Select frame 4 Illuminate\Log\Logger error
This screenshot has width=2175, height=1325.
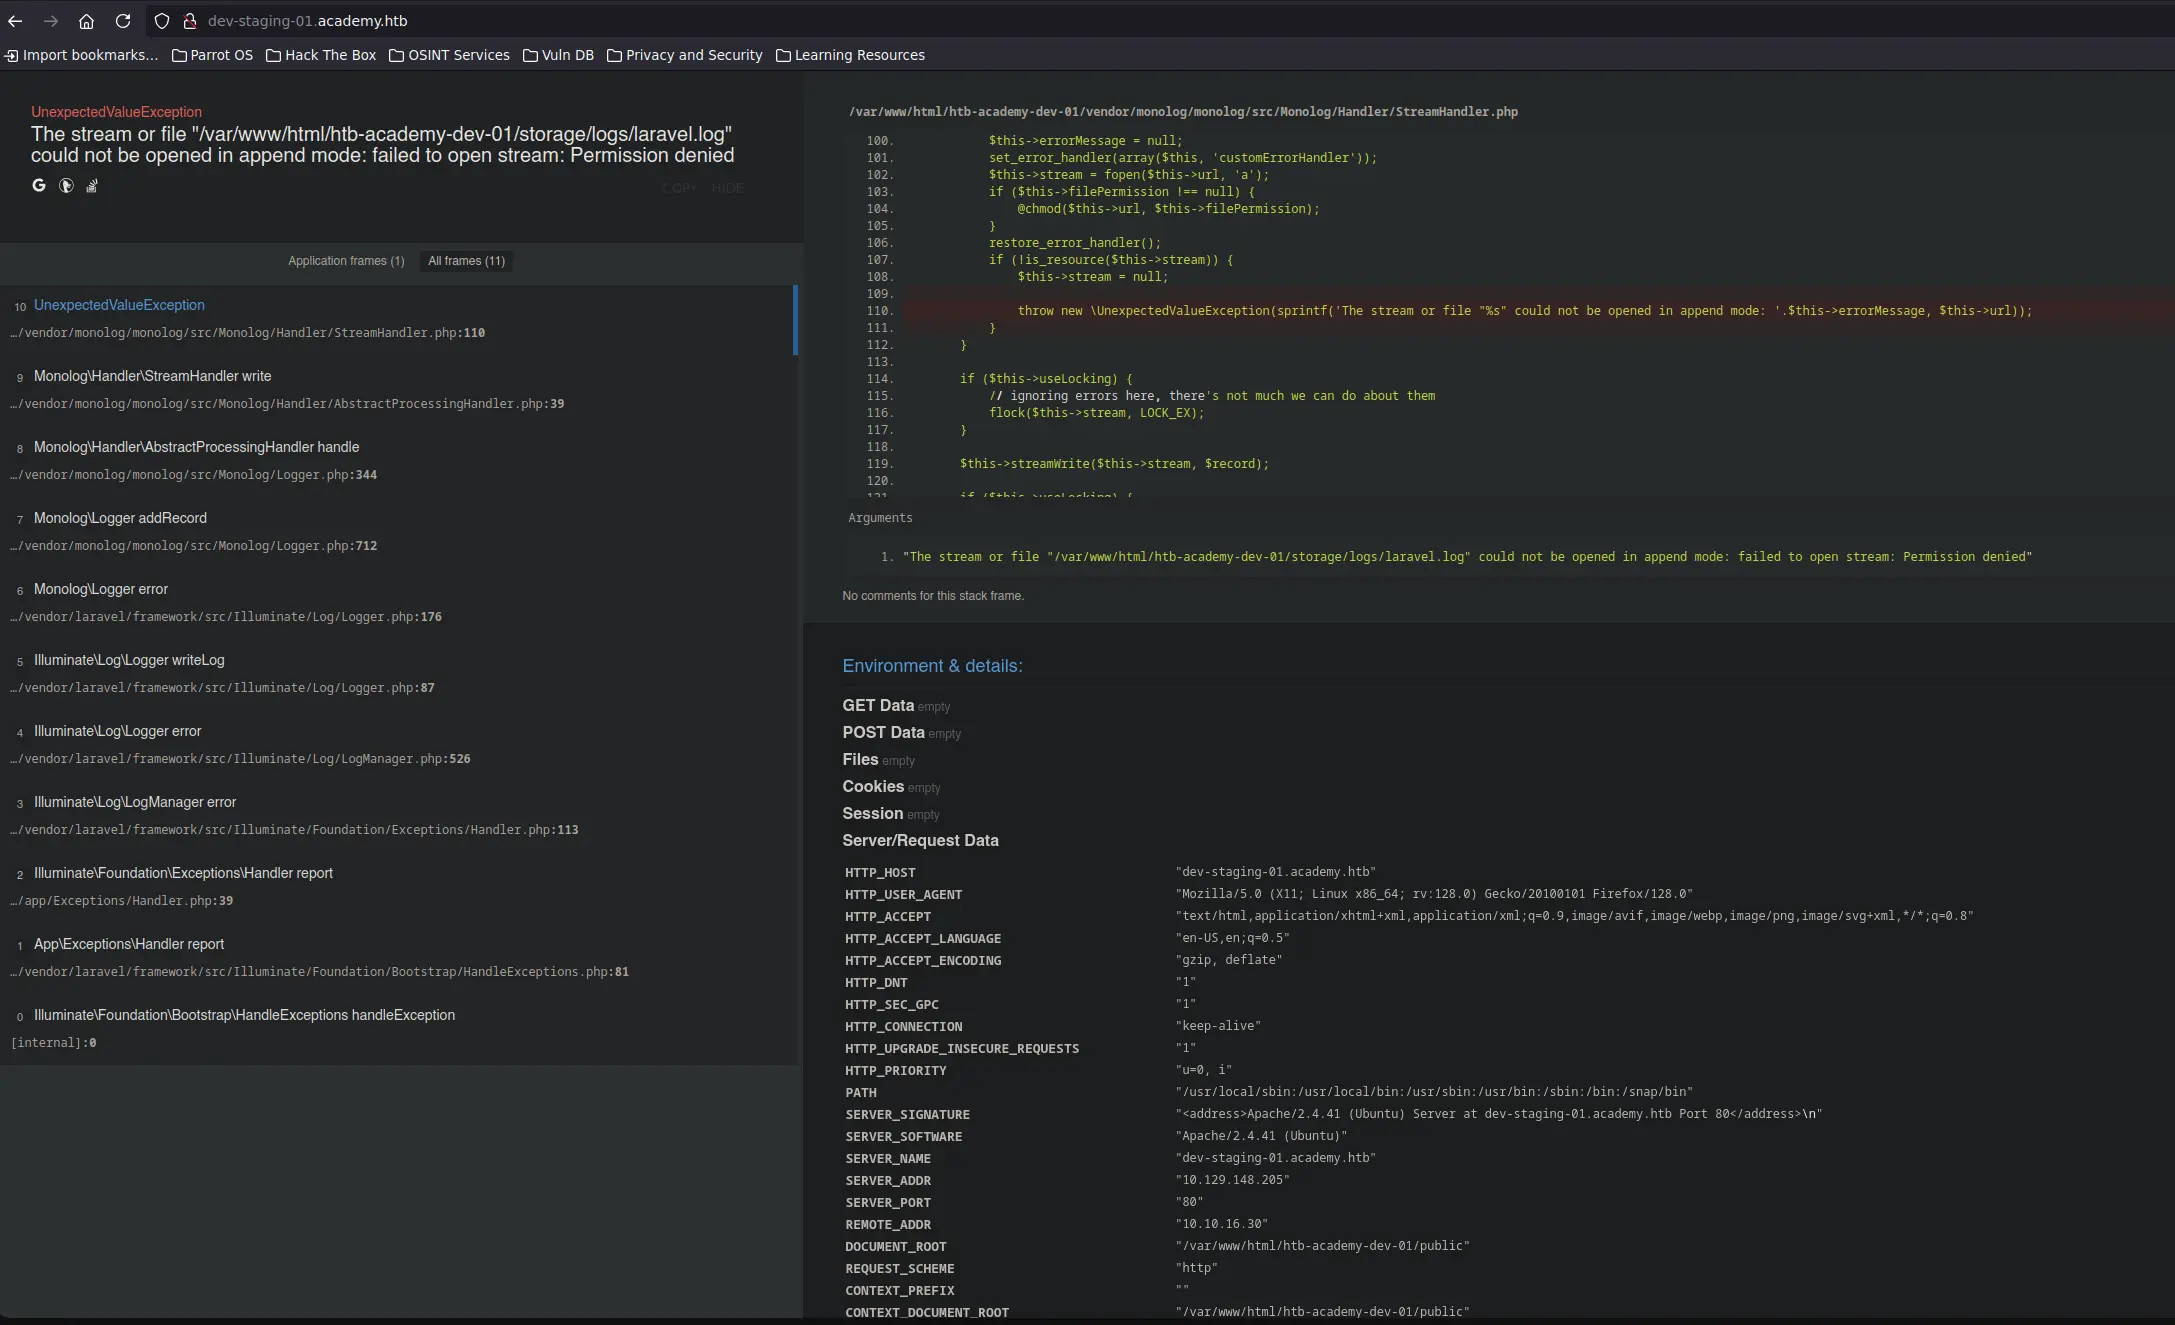click(398, 745)
